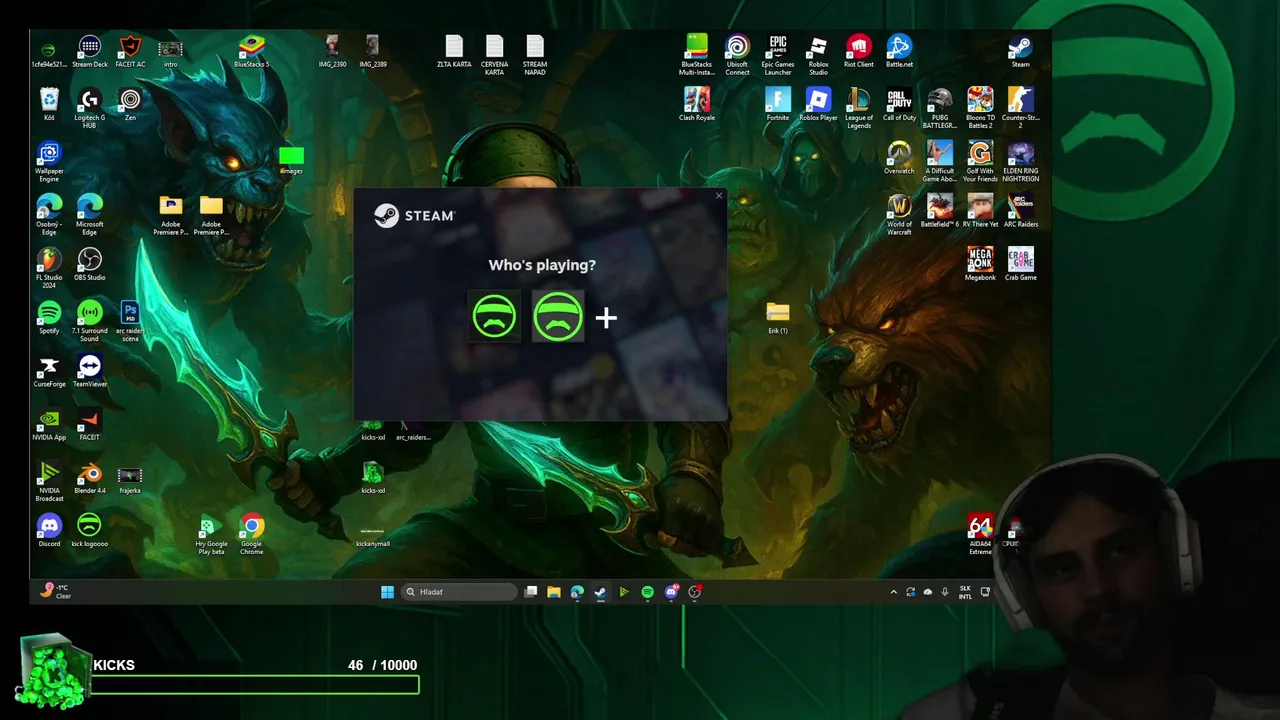The height and width of the screenshot is (720, 1280).
Task: Open Logitech G HUB shortcut
Action: click(90, 109)
